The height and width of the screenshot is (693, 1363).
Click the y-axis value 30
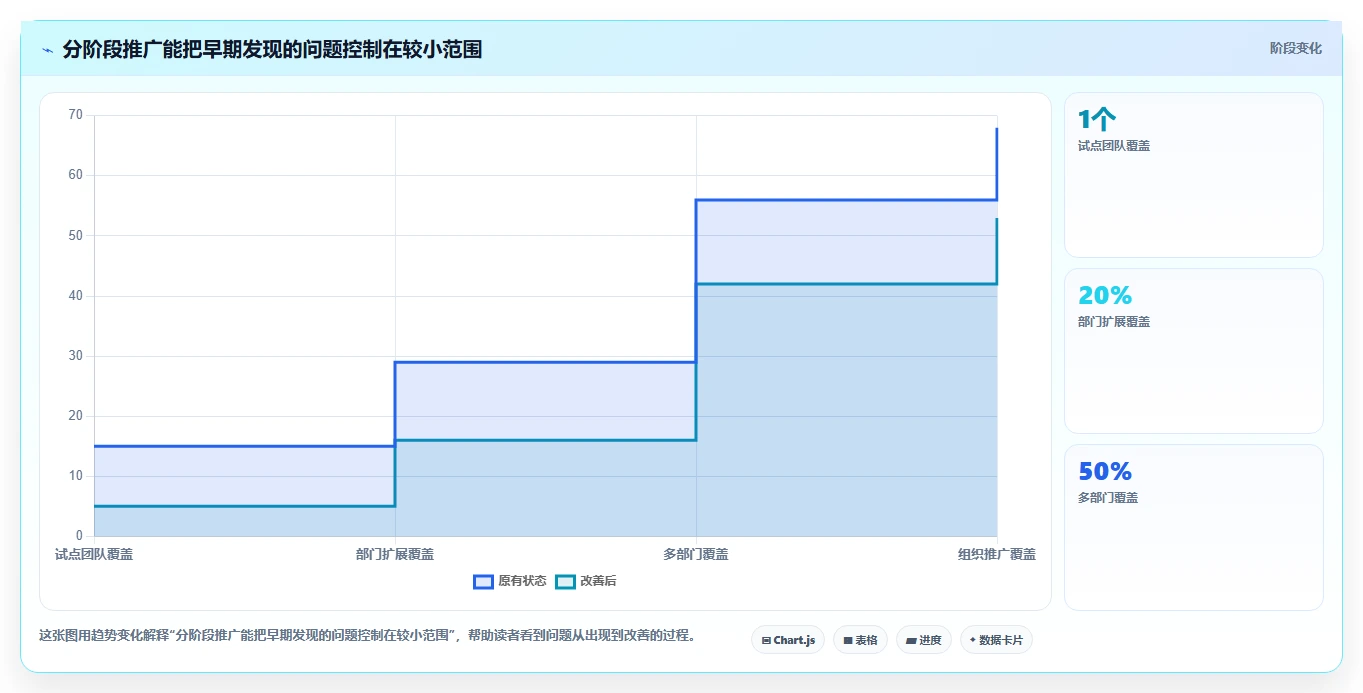(x=76, y=356)
